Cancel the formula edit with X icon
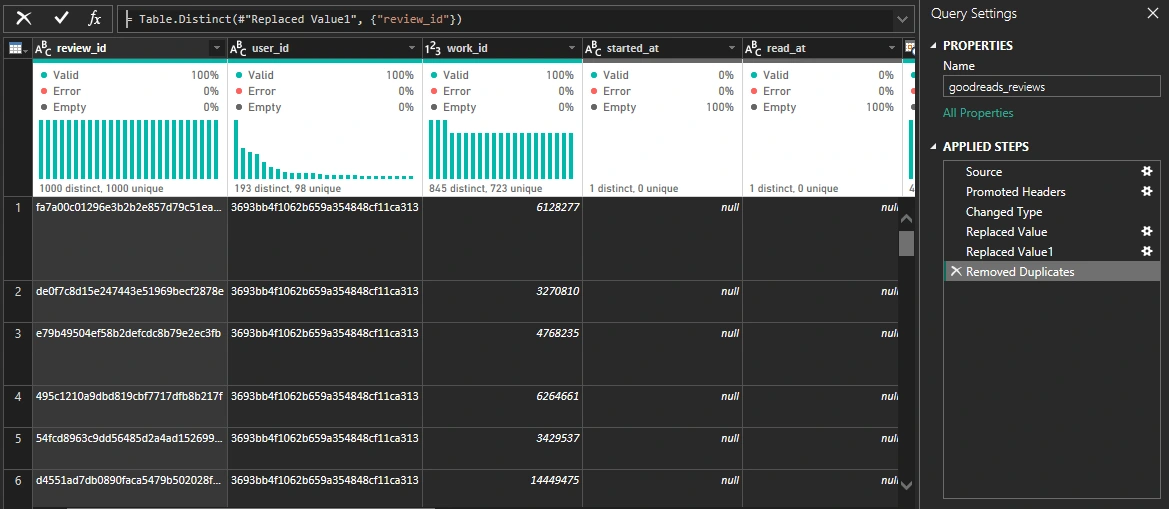Image resolution: width=1169 pixels, height=509 pixels. pyautogui.click(x=24, y=19)
